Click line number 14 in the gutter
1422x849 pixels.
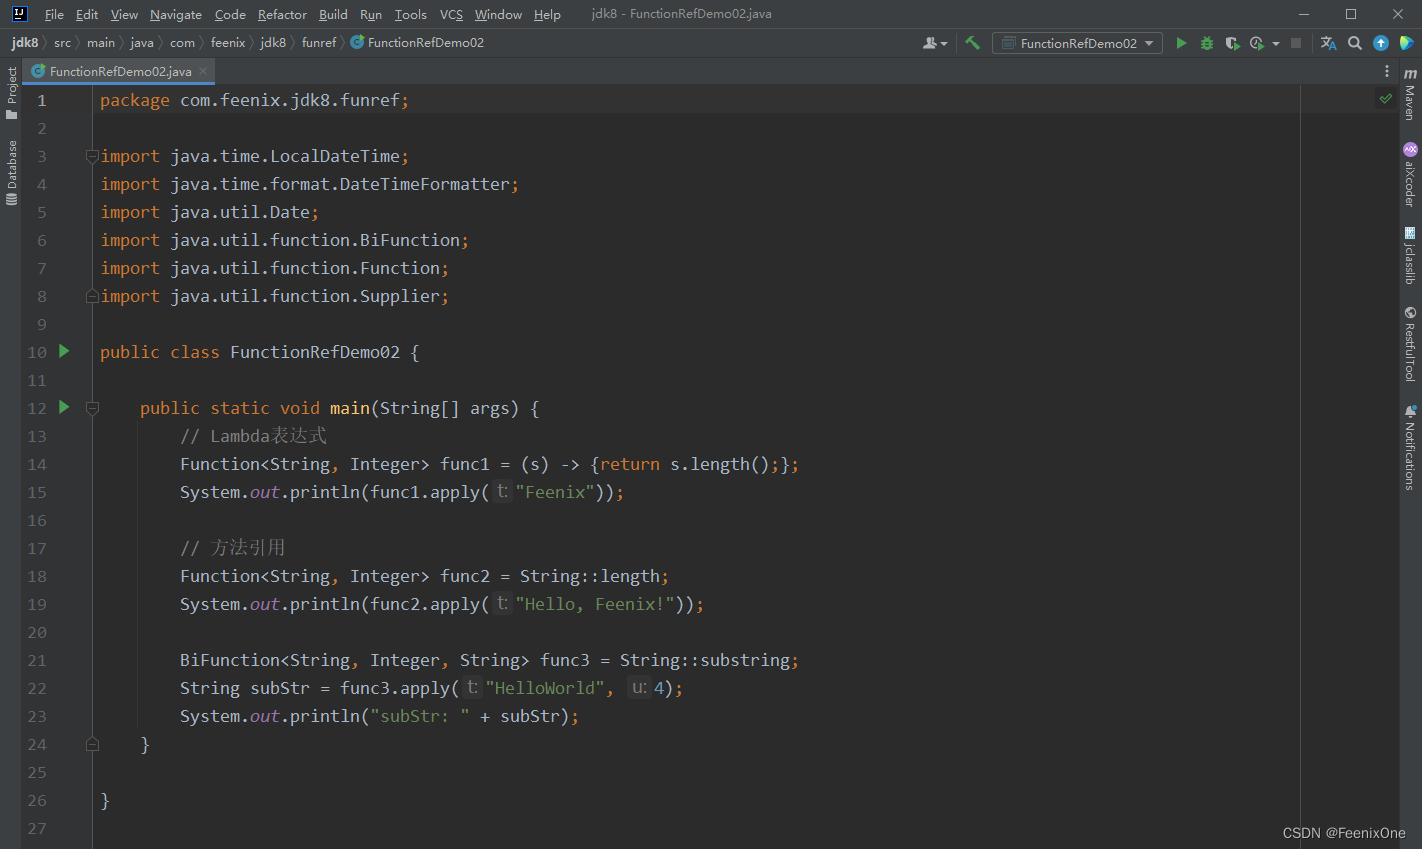pos(37,464)
